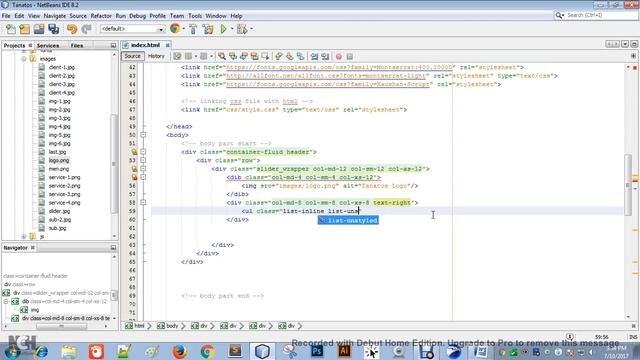This screenshot has height=360, width=640.
Task: Click Find Next Occurrence editor icon
Action: click(244, 56)
